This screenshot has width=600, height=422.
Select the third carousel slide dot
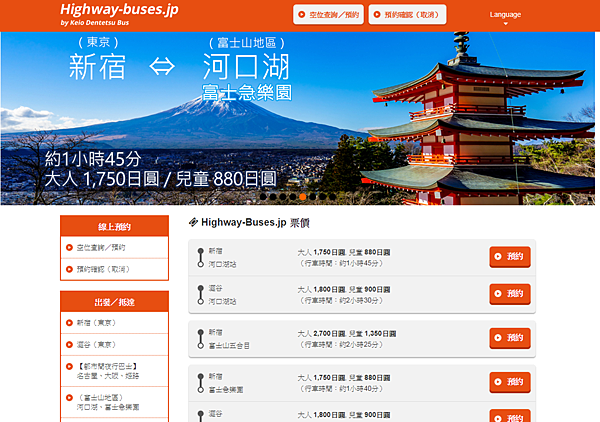tap(283, 197)
